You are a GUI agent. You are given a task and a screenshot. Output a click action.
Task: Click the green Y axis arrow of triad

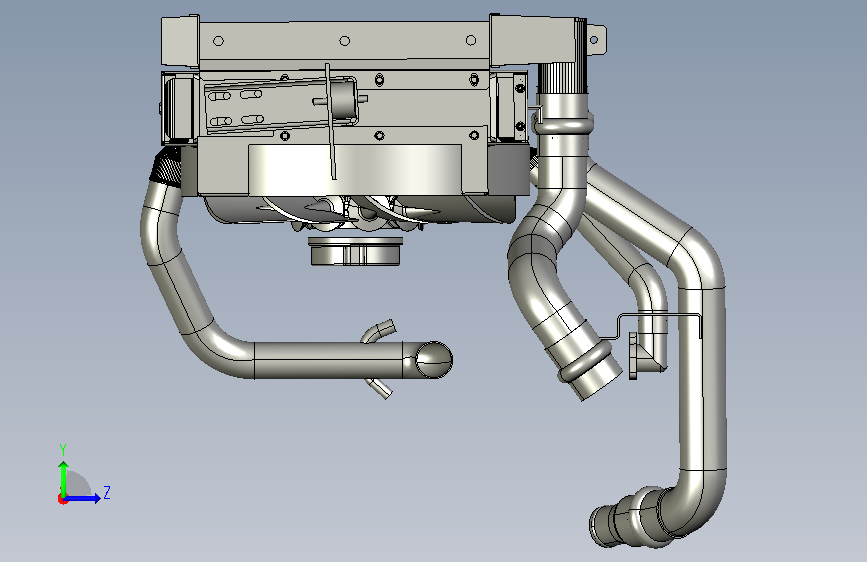pos(64,479)
